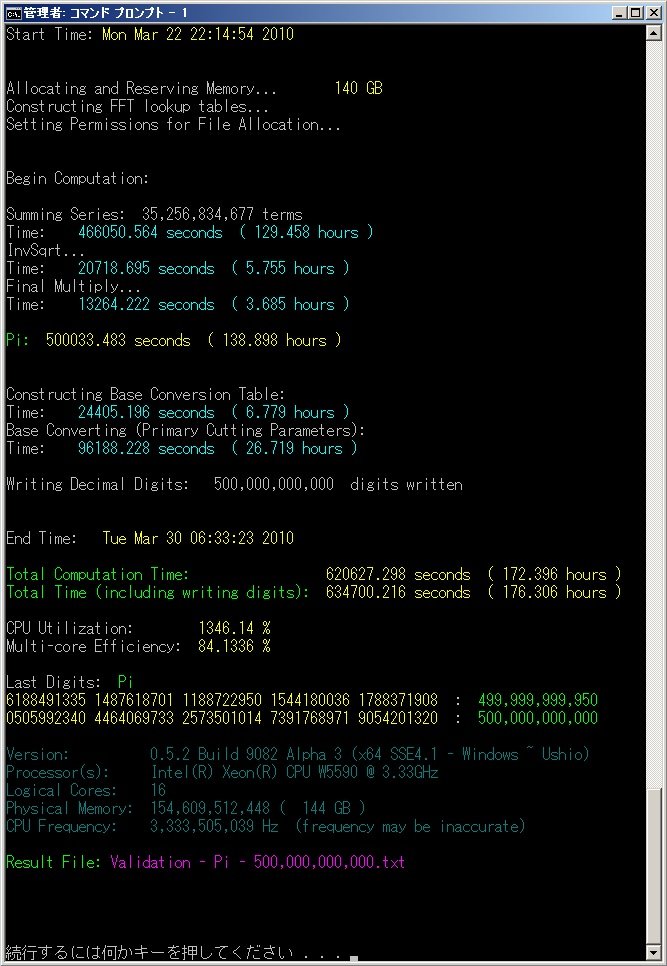Screen dimensions: 667x966
Task: Click the Result File validation filename
Action: pos(258,862)
